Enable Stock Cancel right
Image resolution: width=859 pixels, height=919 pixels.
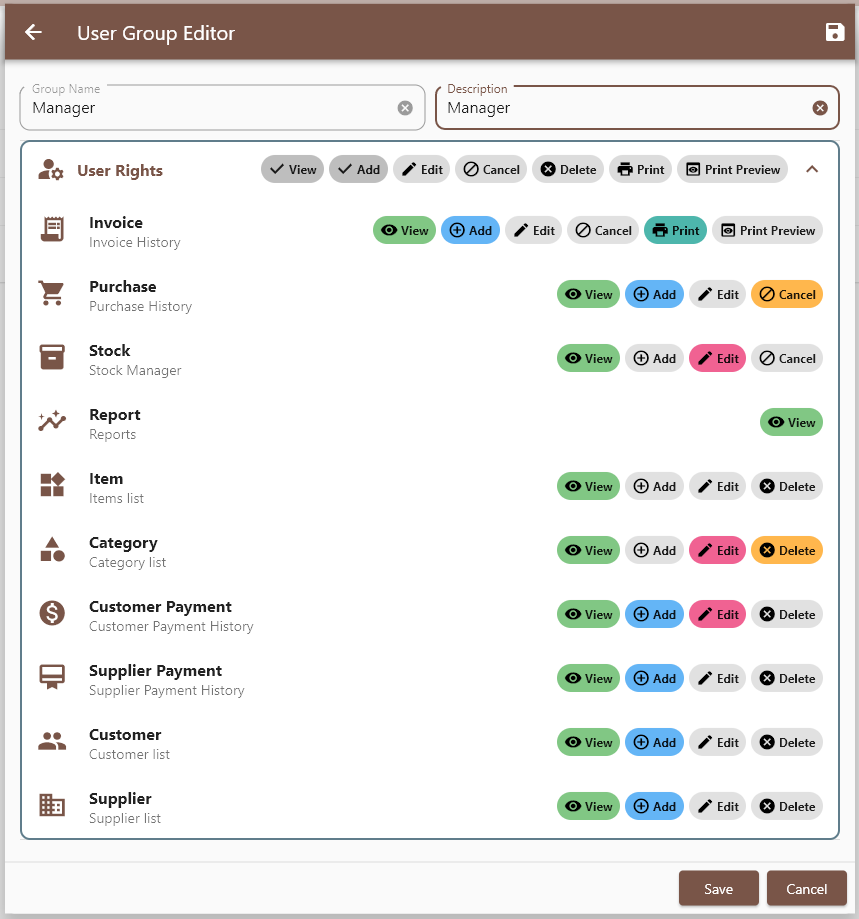[x=787, y=358]
